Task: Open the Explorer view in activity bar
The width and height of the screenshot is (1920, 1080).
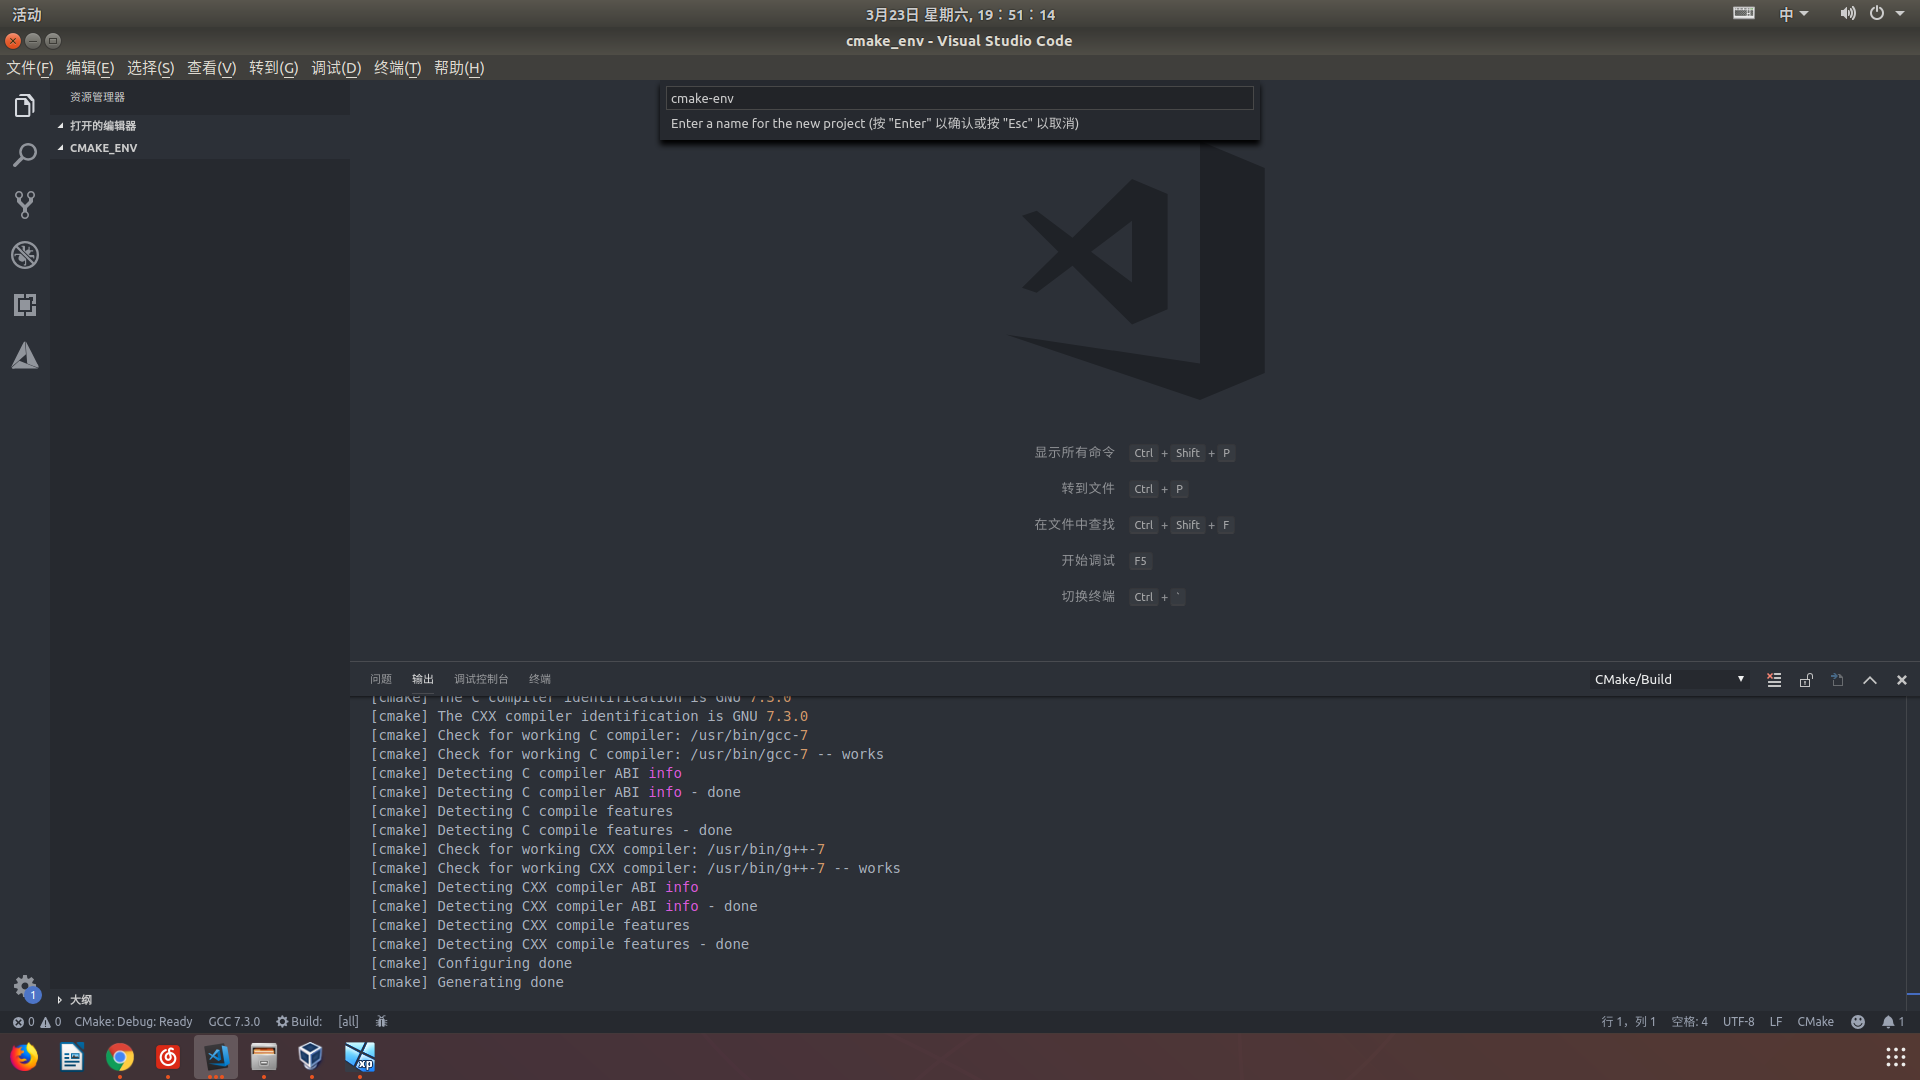Action: click(x=25, y=105)
